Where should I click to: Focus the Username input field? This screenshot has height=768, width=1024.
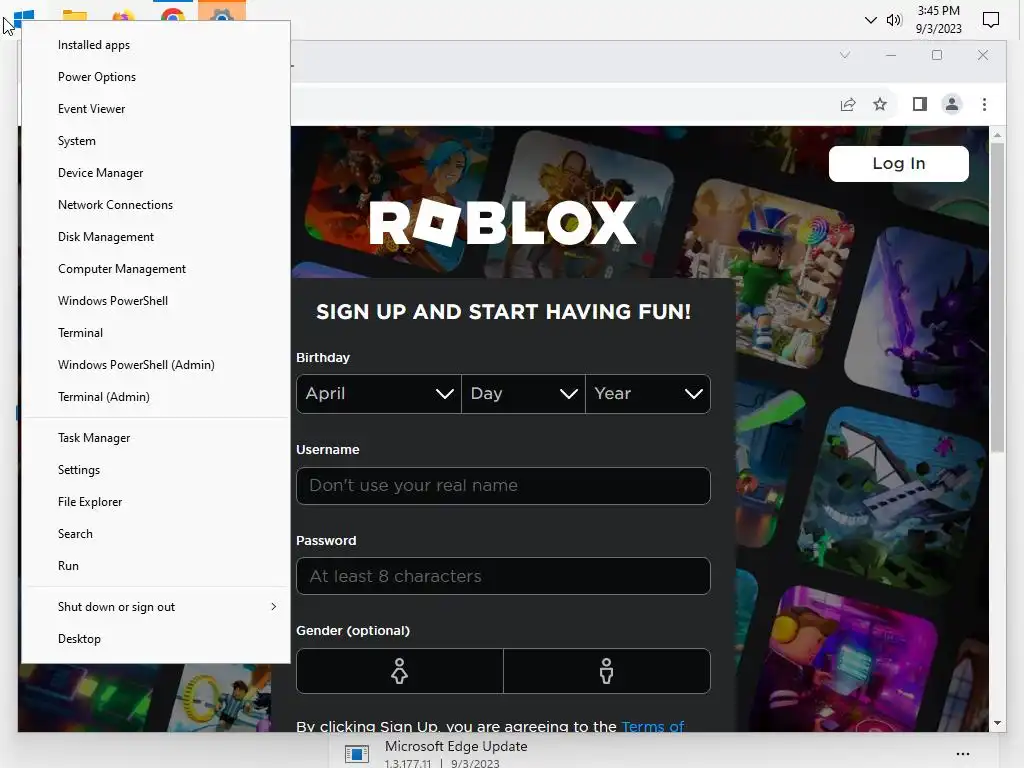point(503,486)
